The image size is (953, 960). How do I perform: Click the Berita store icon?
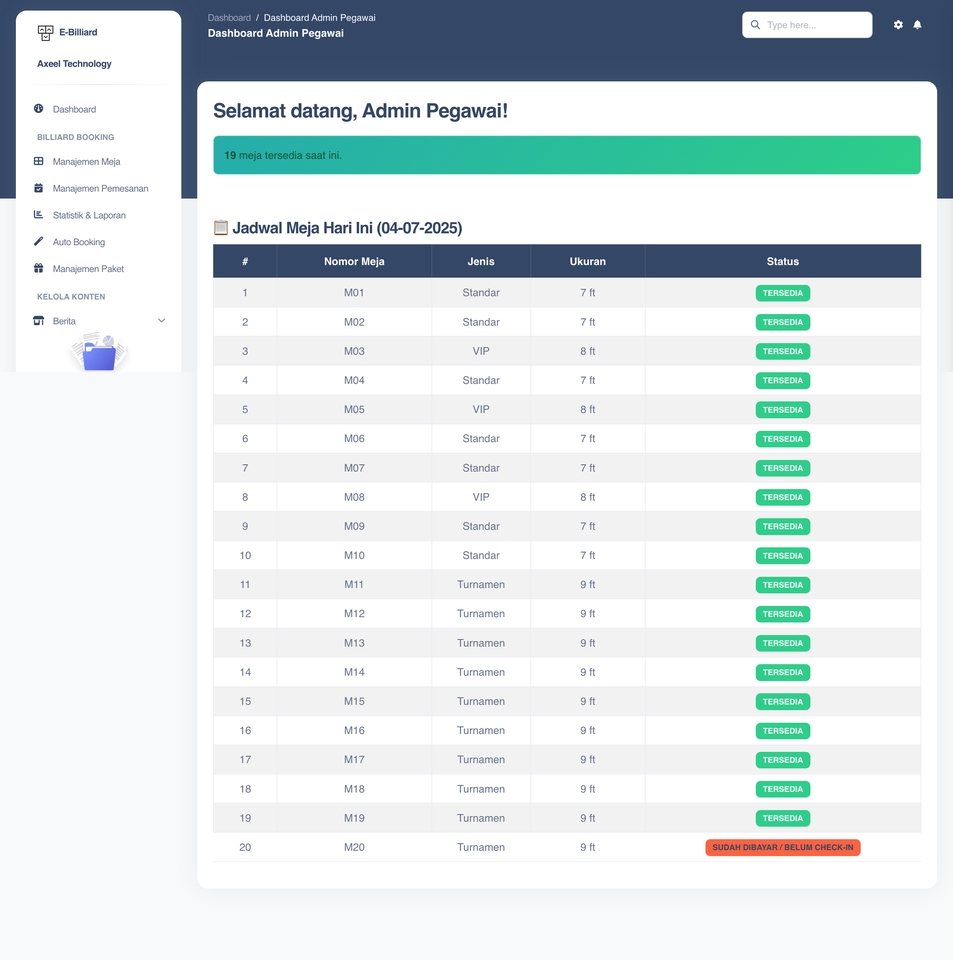point(39,321)
